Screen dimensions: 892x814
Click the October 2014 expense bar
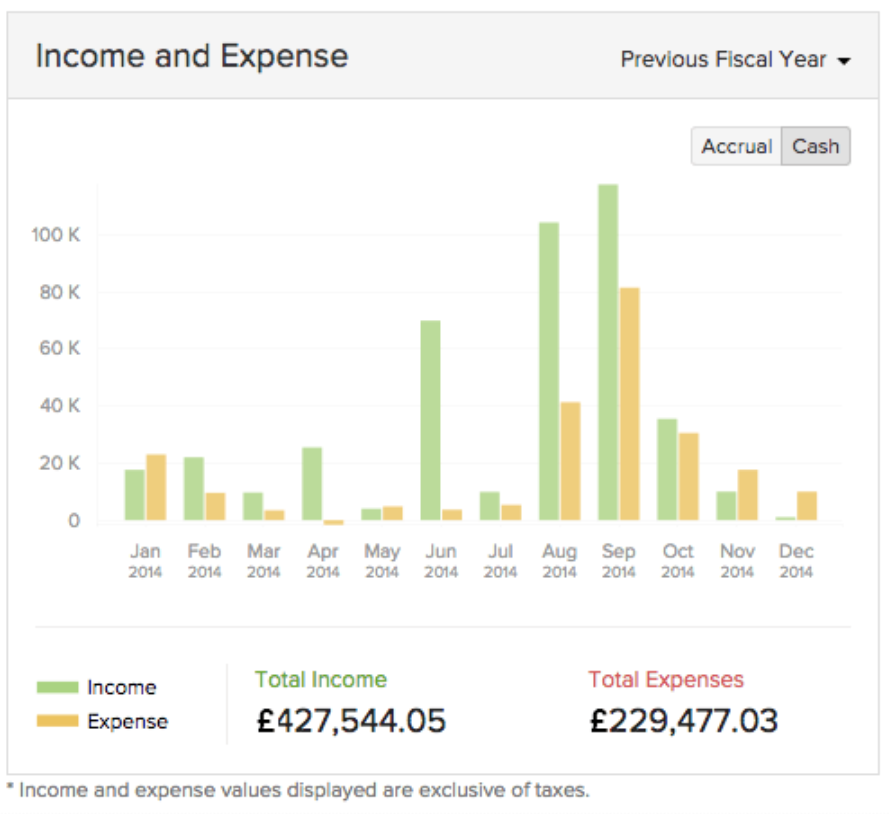(688, 476)
